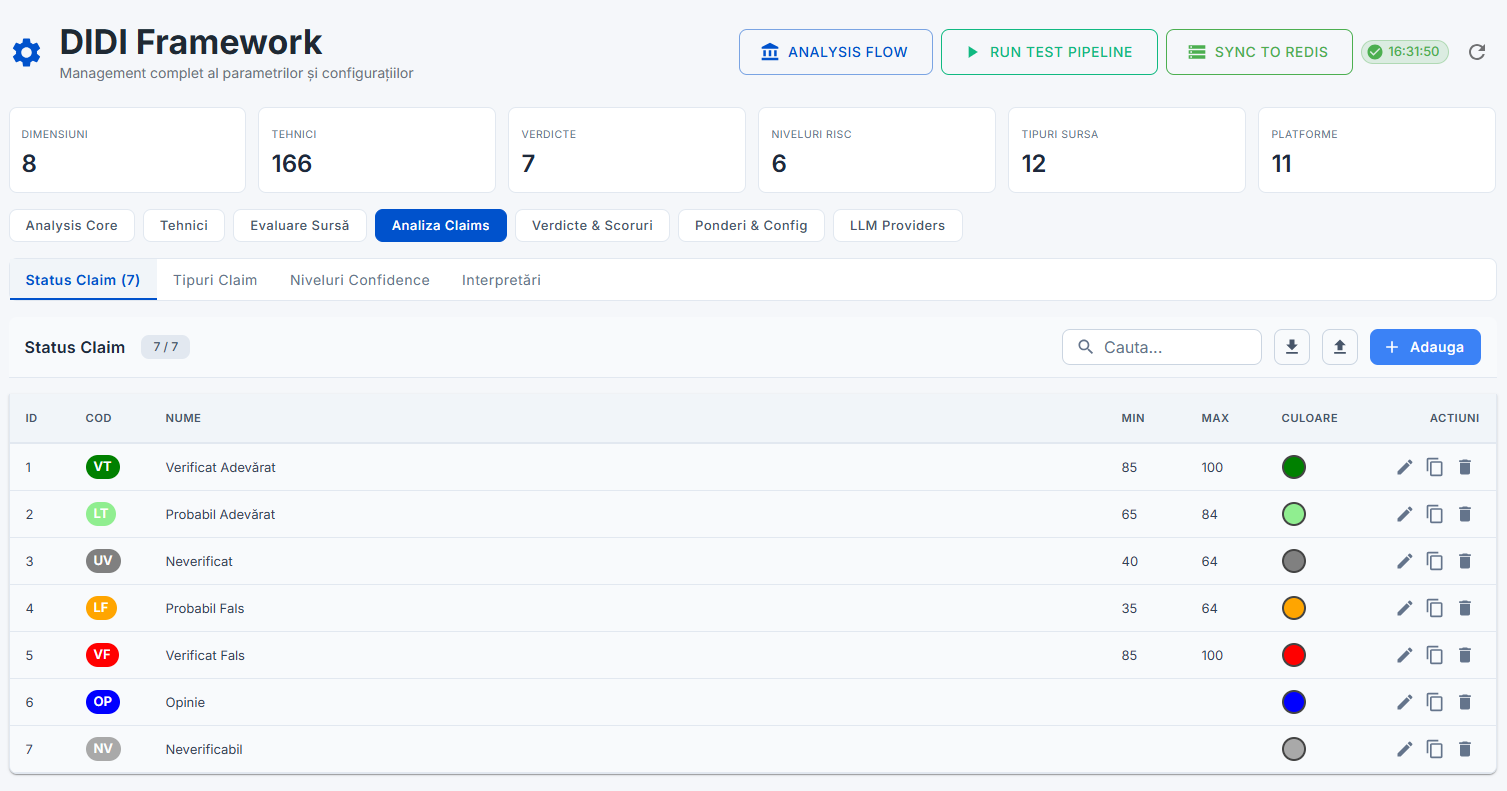Click the Dimensiuni stat card
The width and height of the screenshot is (1507, 791).
tap(127, 150)
